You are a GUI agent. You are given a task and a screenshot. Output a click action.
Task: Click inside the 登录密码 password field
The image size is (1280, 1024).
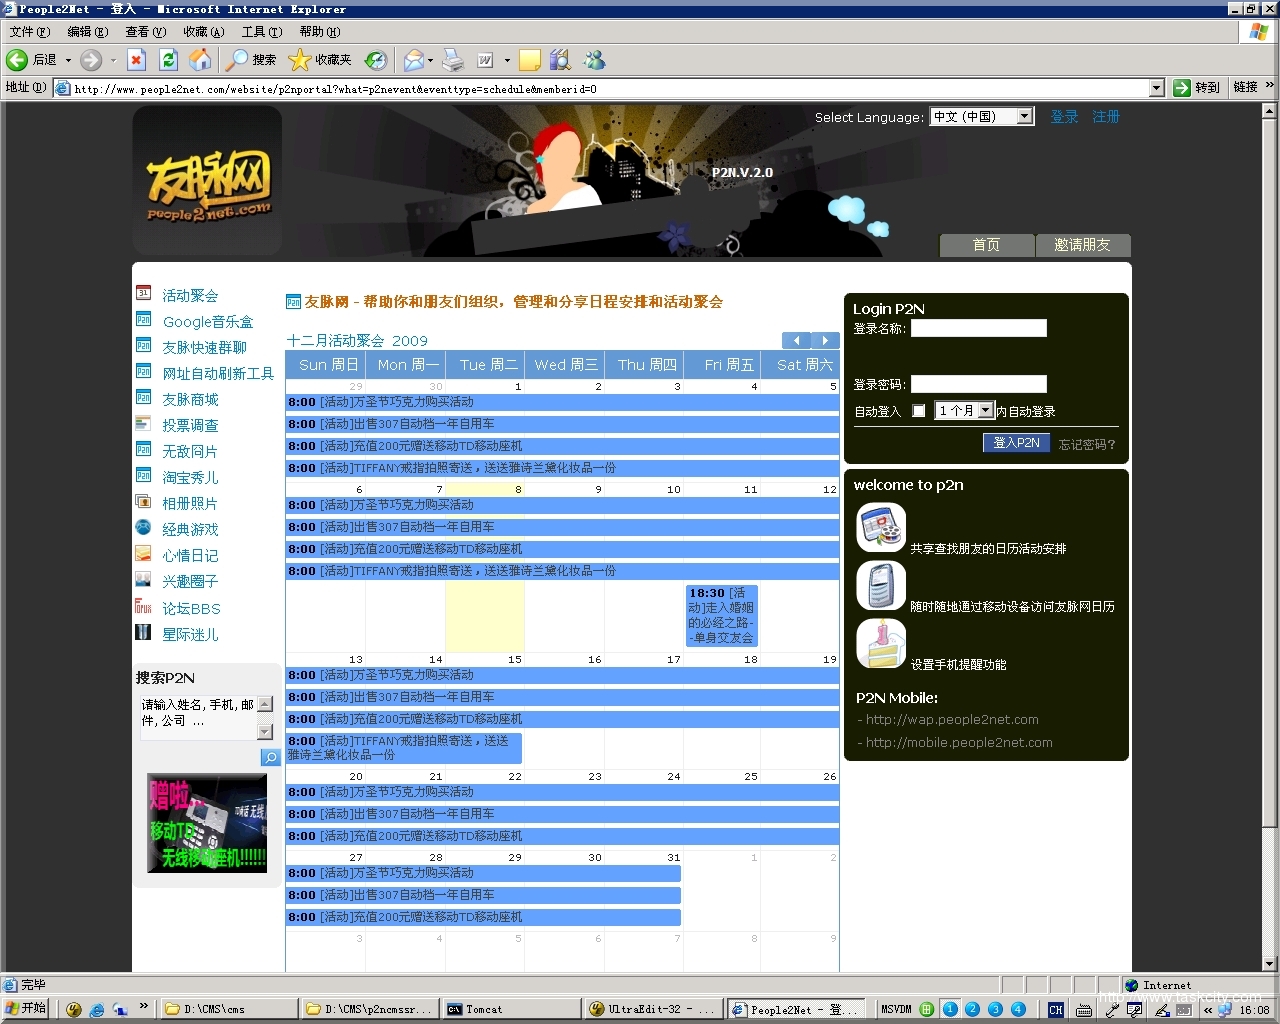click(978, 383)
